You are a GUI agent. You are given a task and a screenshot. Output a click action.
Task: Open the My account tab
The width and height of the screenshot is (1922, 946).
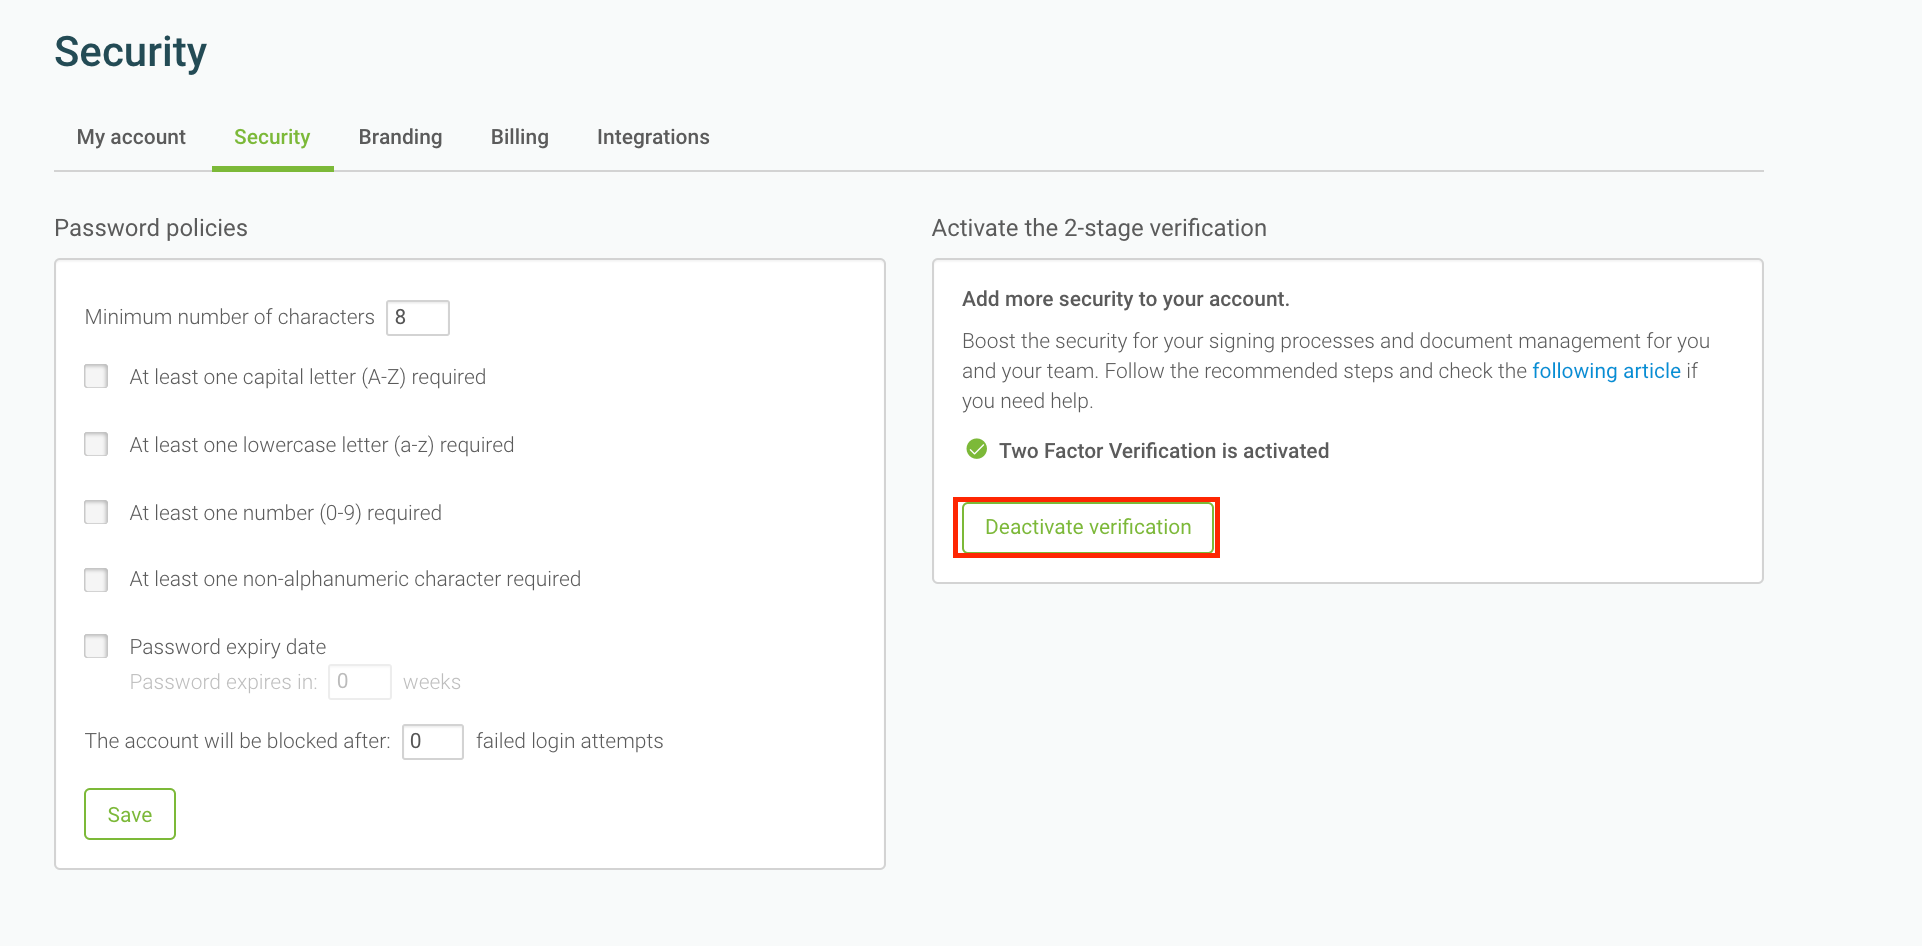[x=131, y=137]
